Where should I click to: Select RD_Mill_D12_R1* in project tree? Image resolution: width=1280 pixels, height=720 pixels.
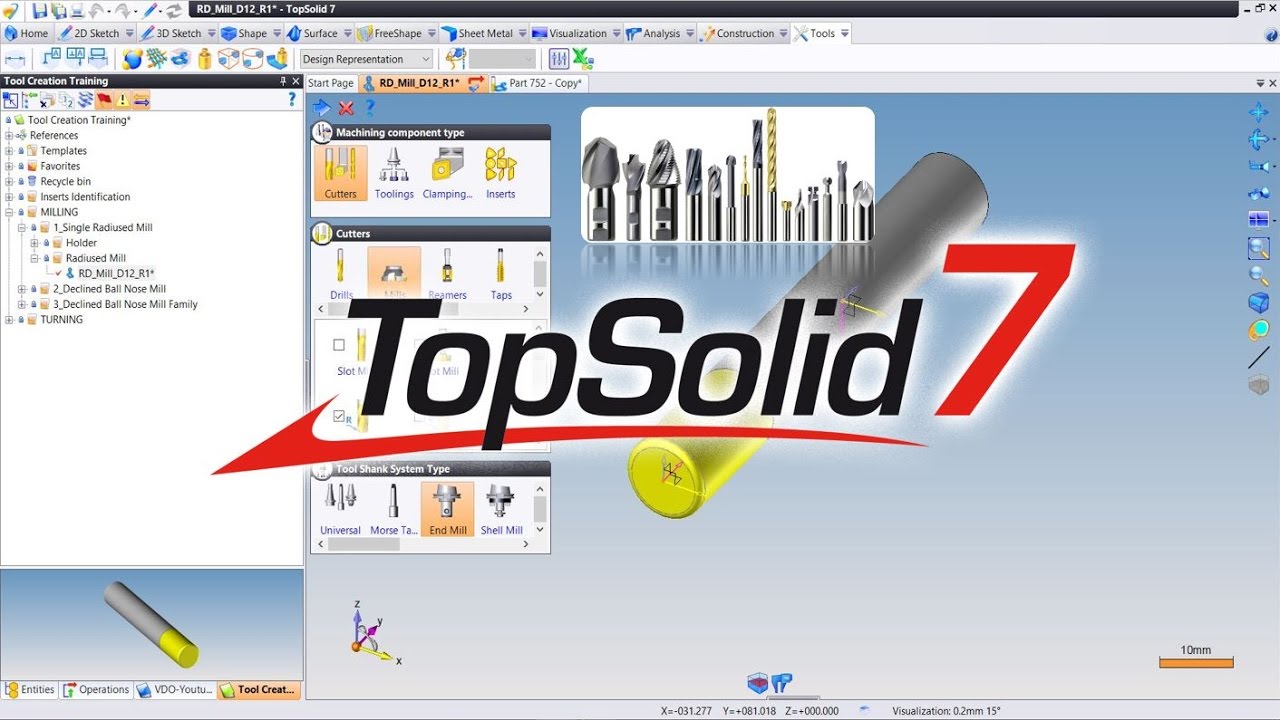[x=116, y=273]
